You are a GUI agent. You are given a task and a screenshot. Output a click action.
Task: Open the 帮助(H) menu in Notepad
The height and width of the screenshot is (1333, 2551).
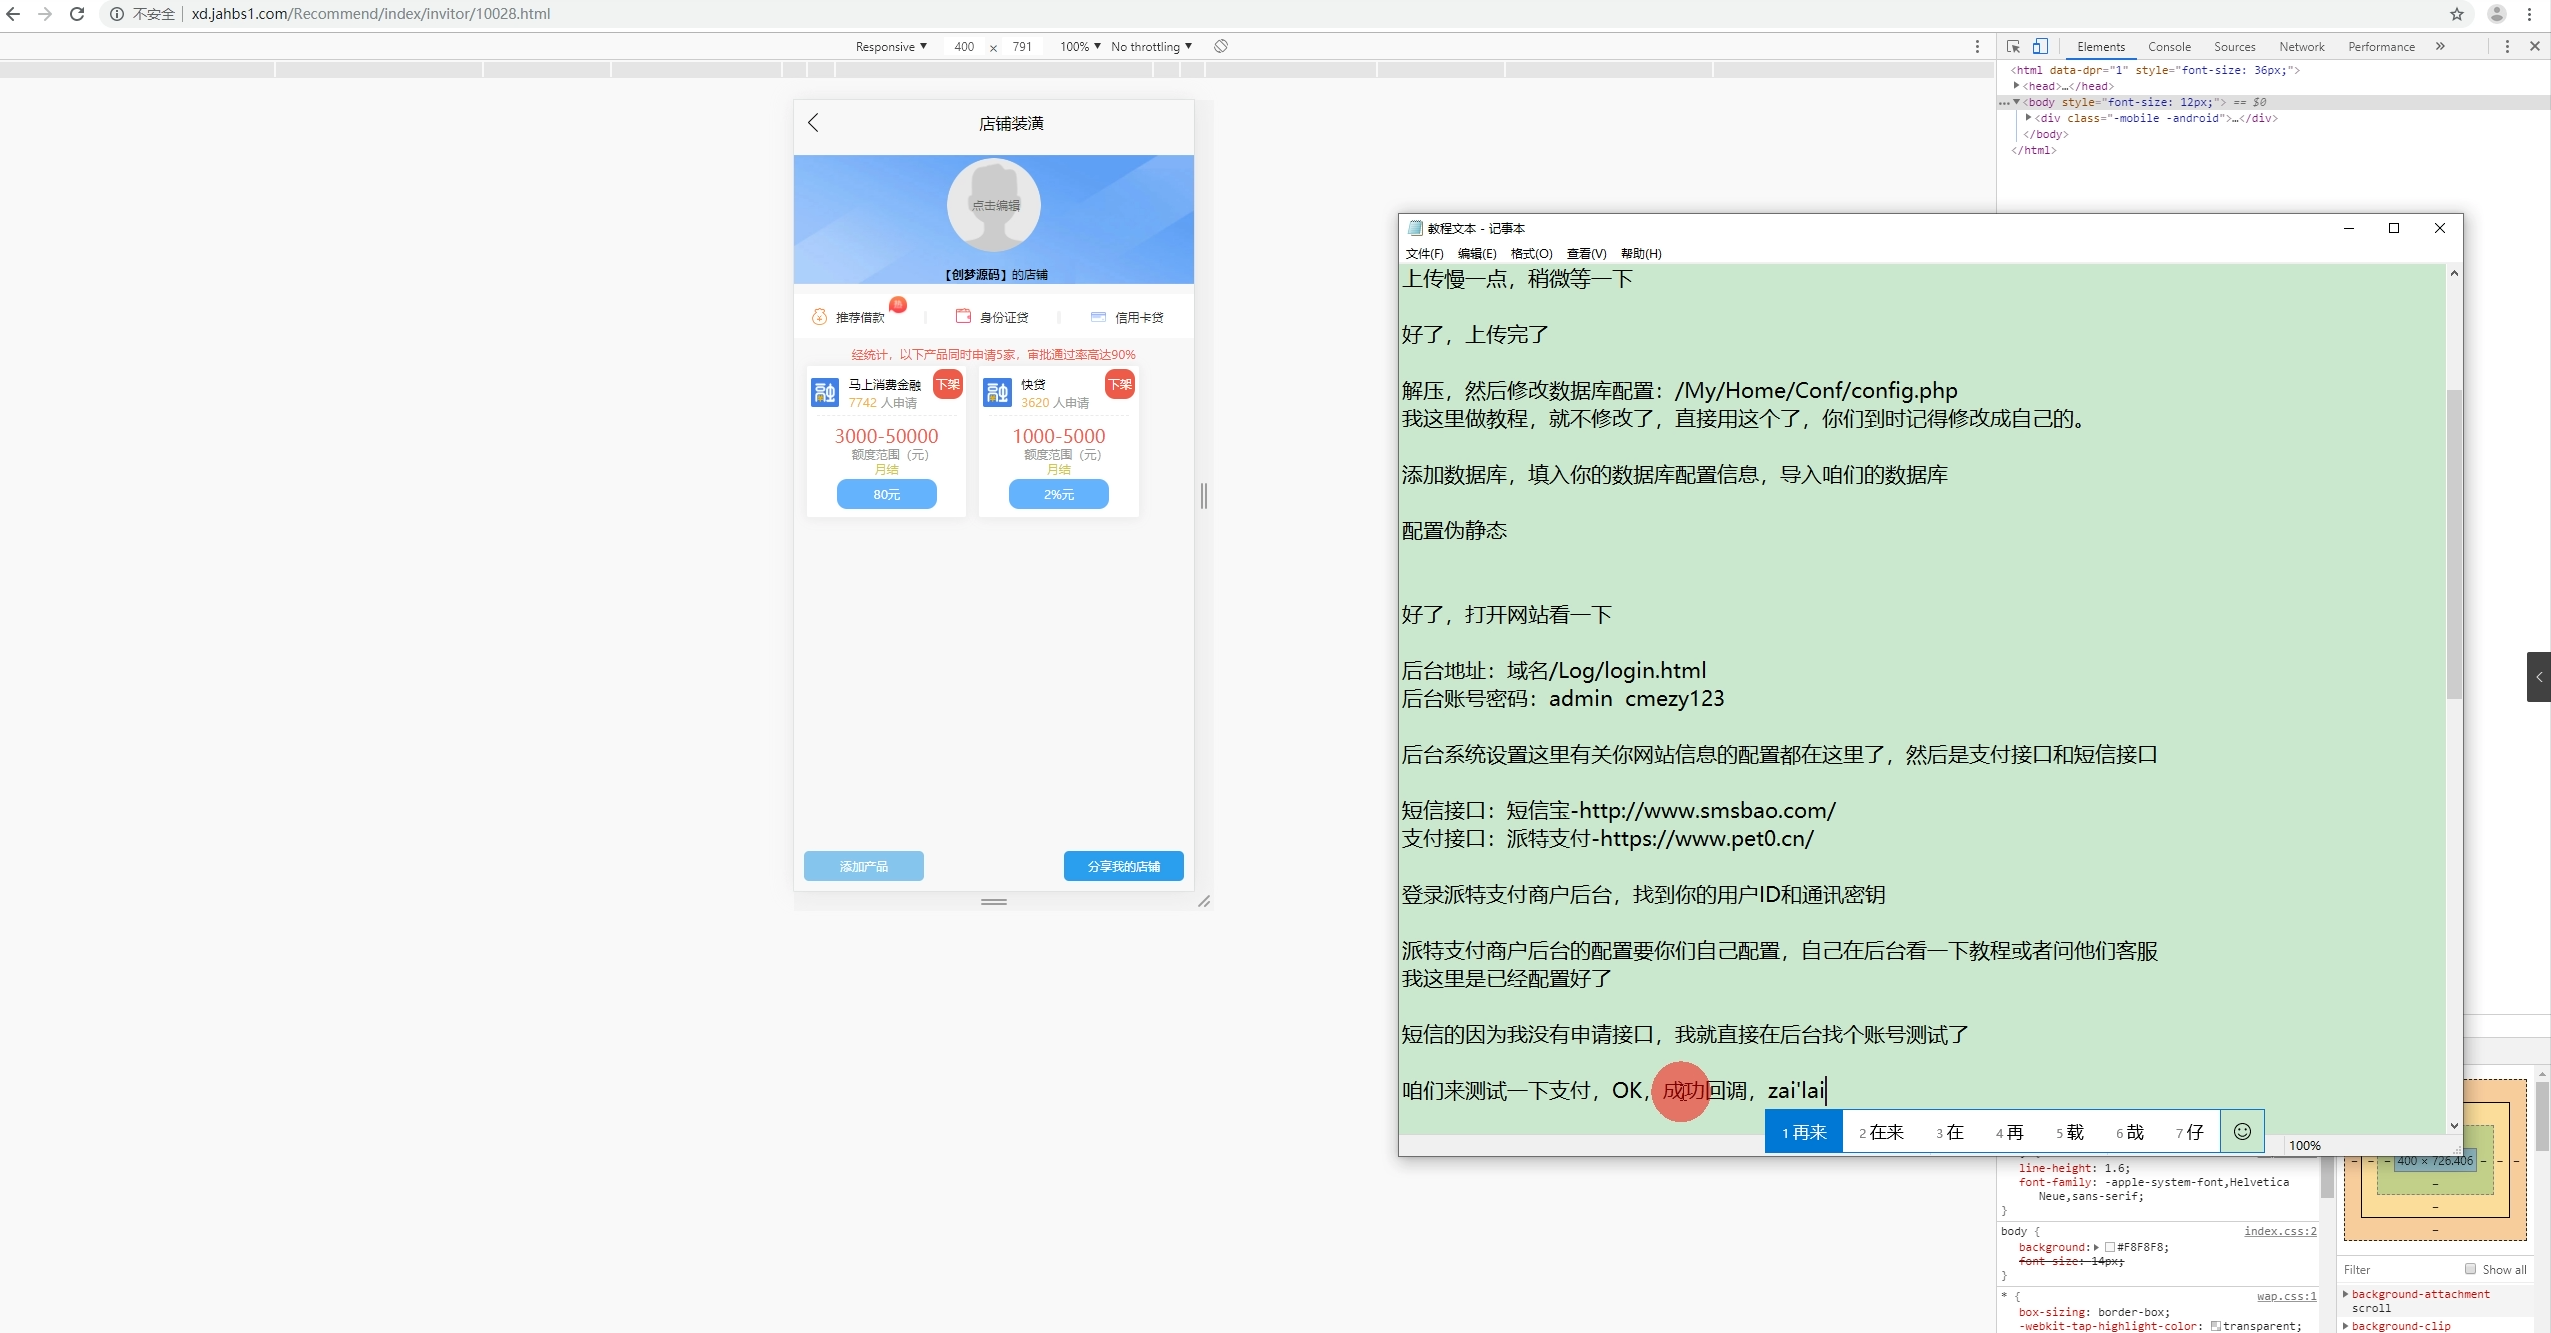tap(1641, 253)
